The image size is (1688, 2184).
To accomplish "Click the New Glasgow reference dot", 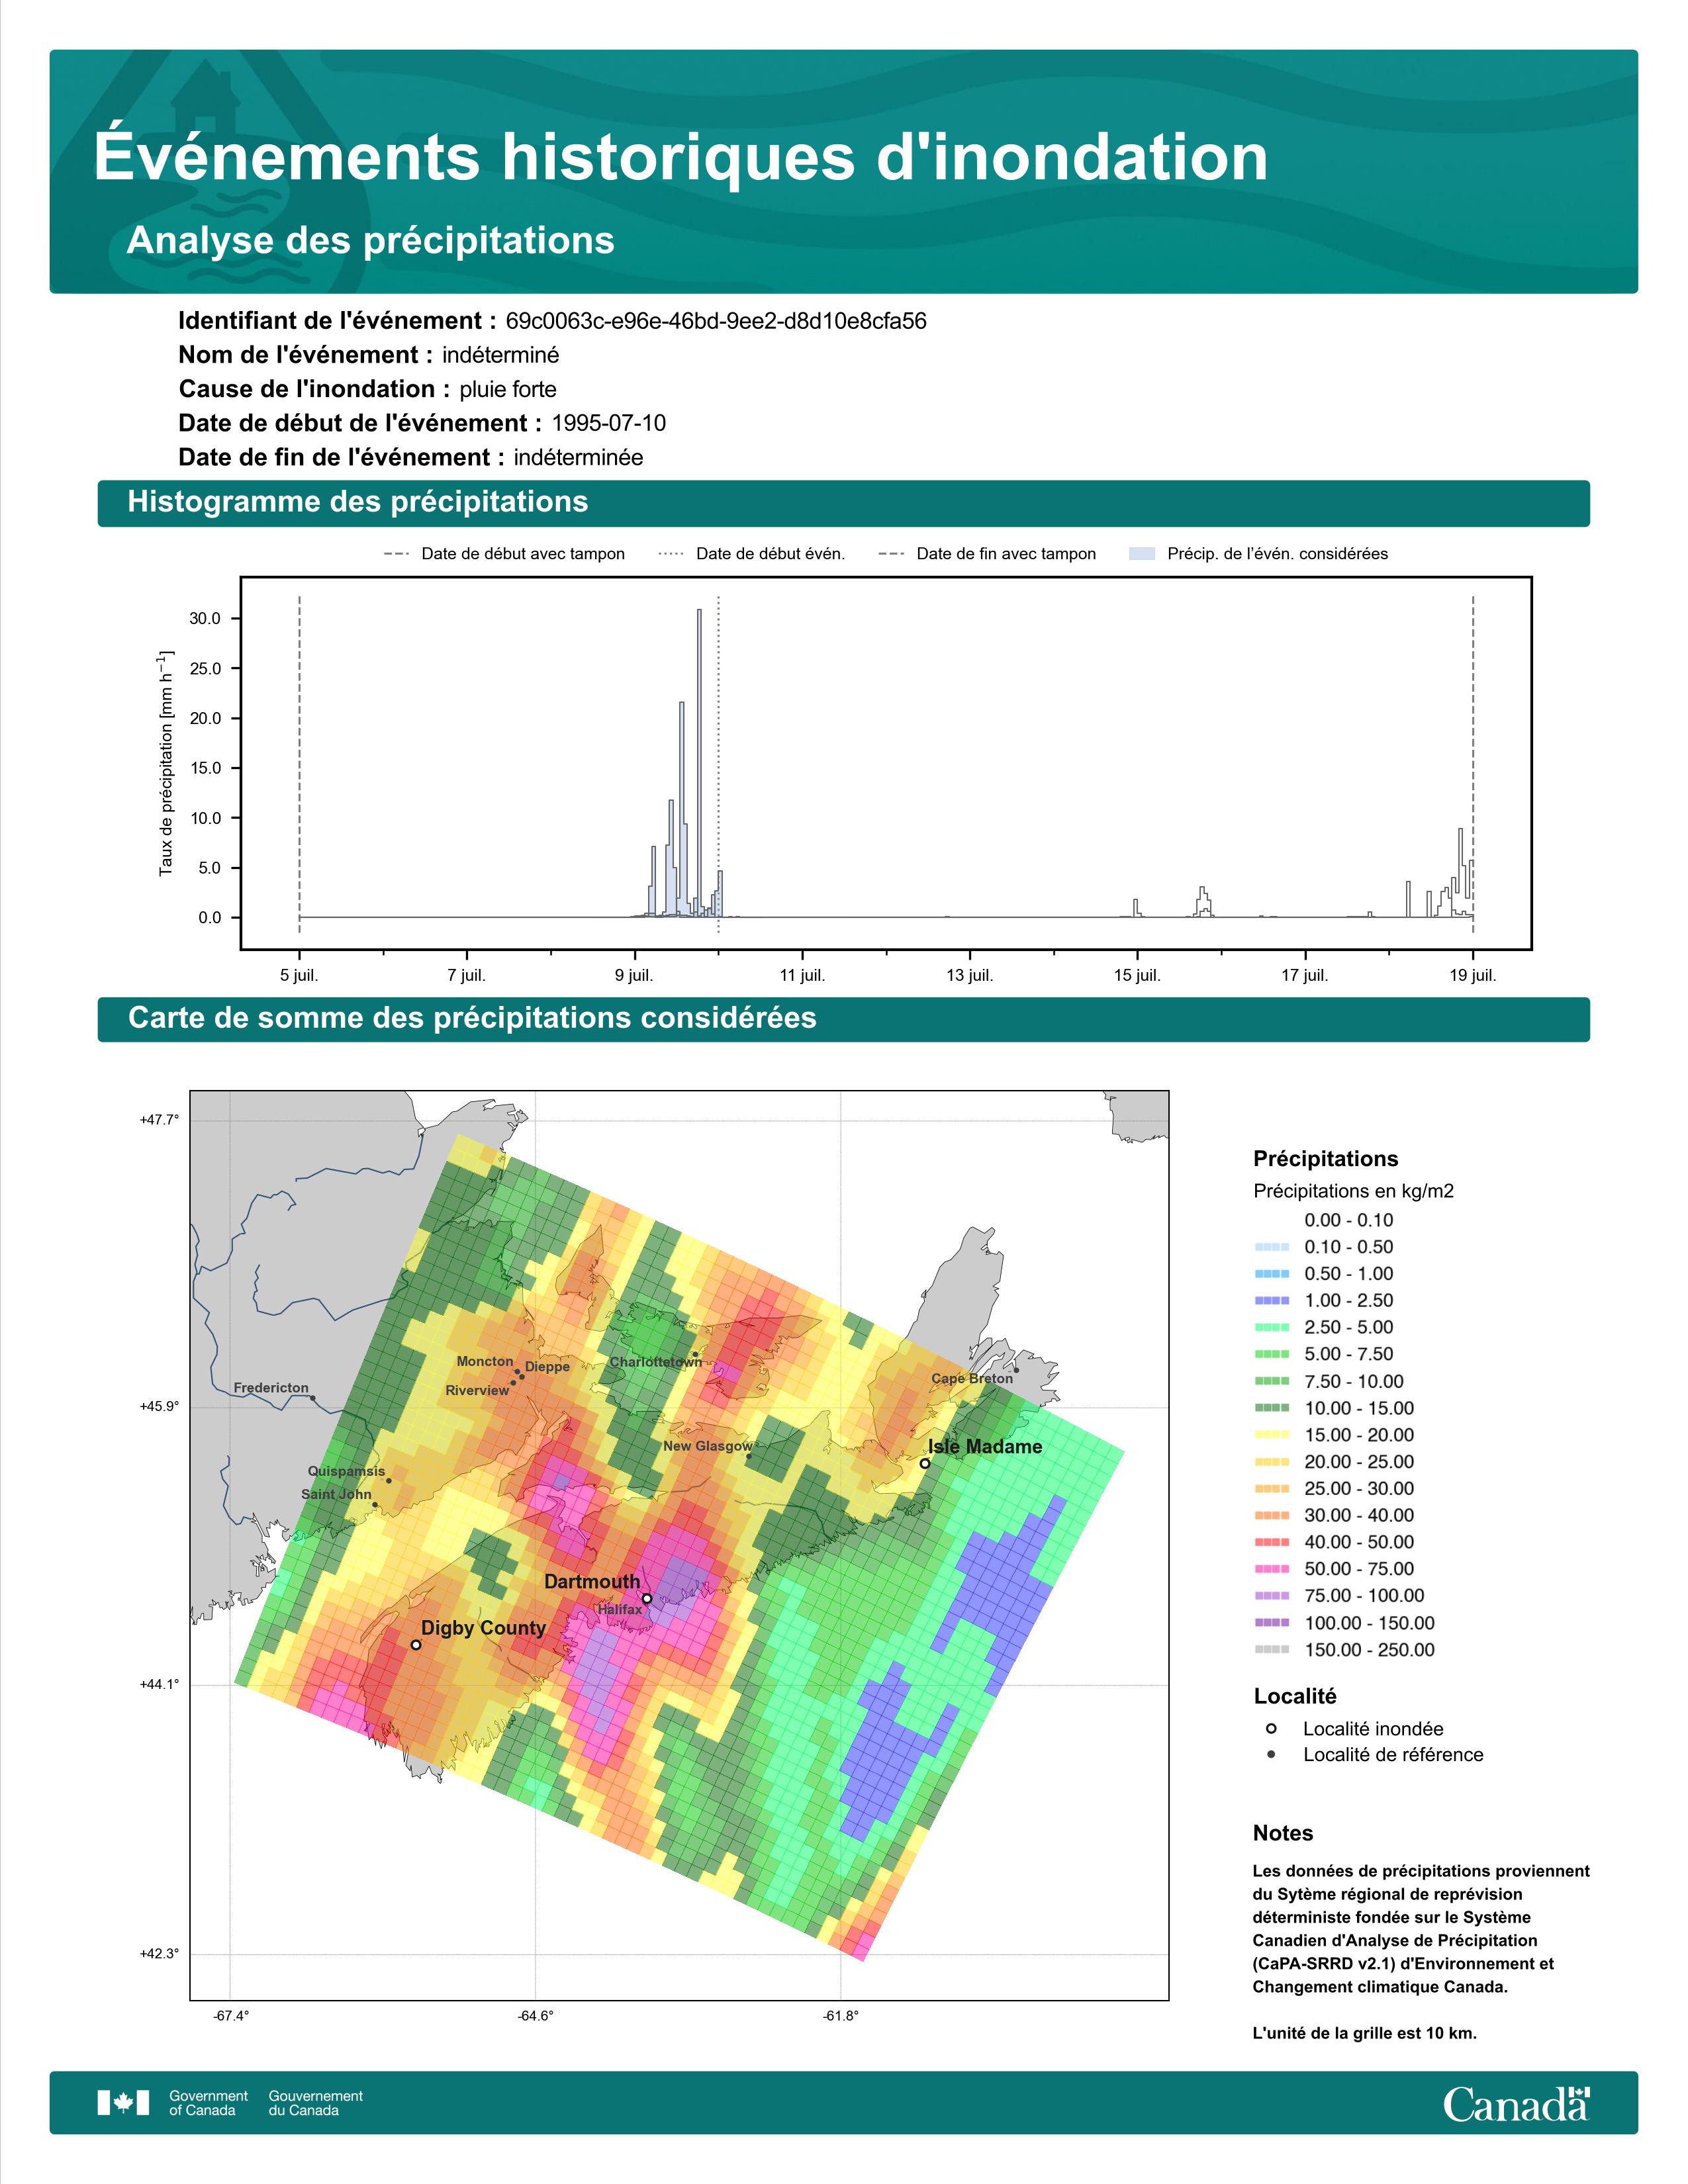I will pos(748,1456).
